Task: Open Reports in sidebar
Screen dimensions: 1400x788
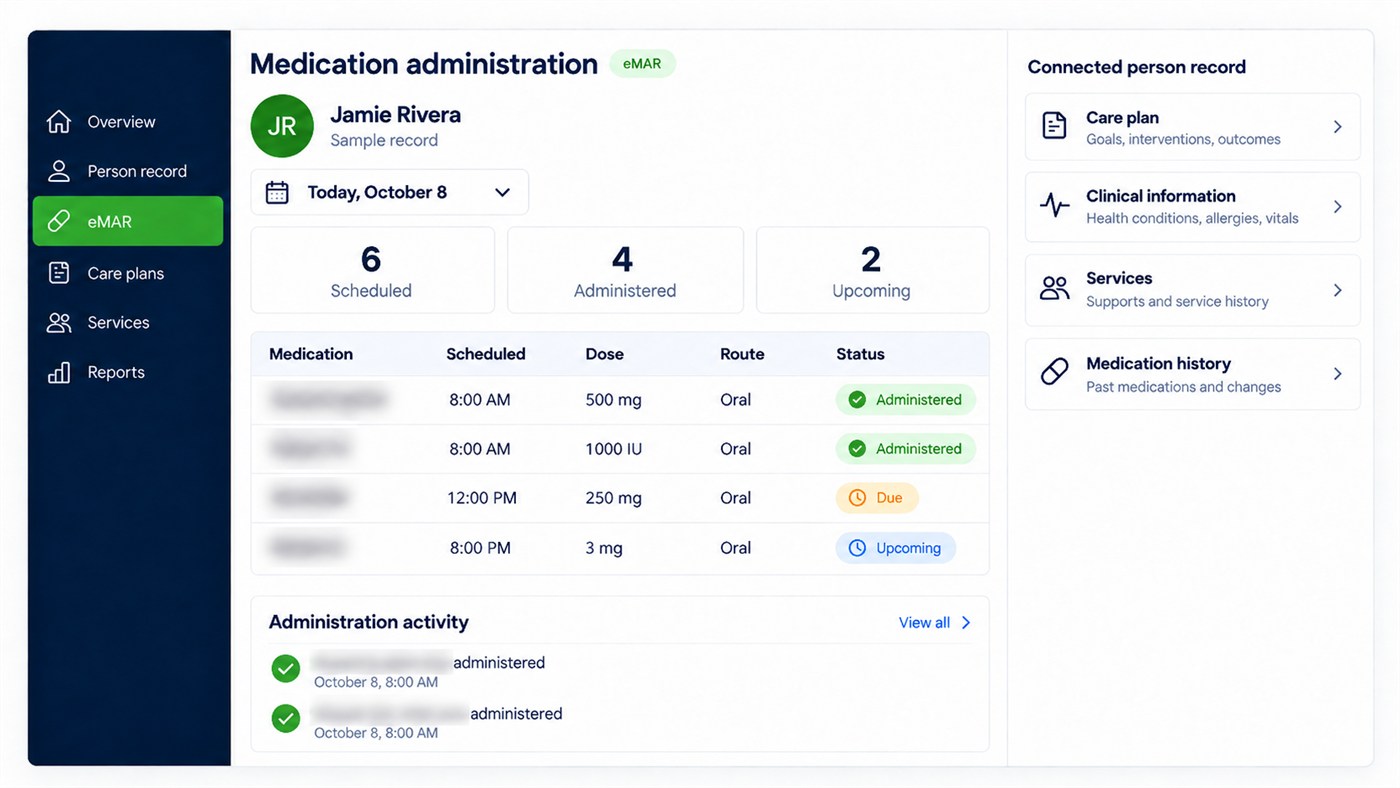Action: [128, 372]
